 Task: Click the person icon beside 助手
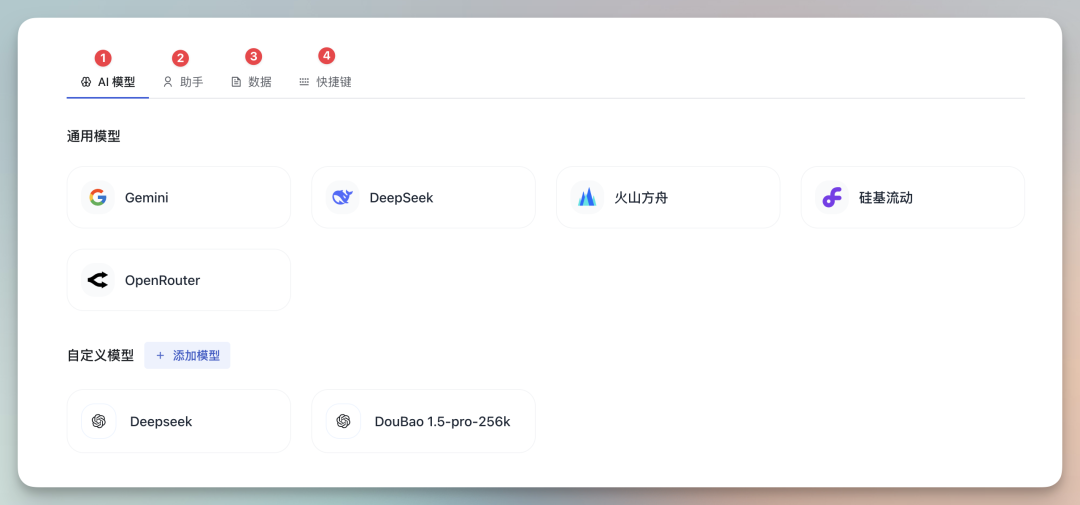167,82
